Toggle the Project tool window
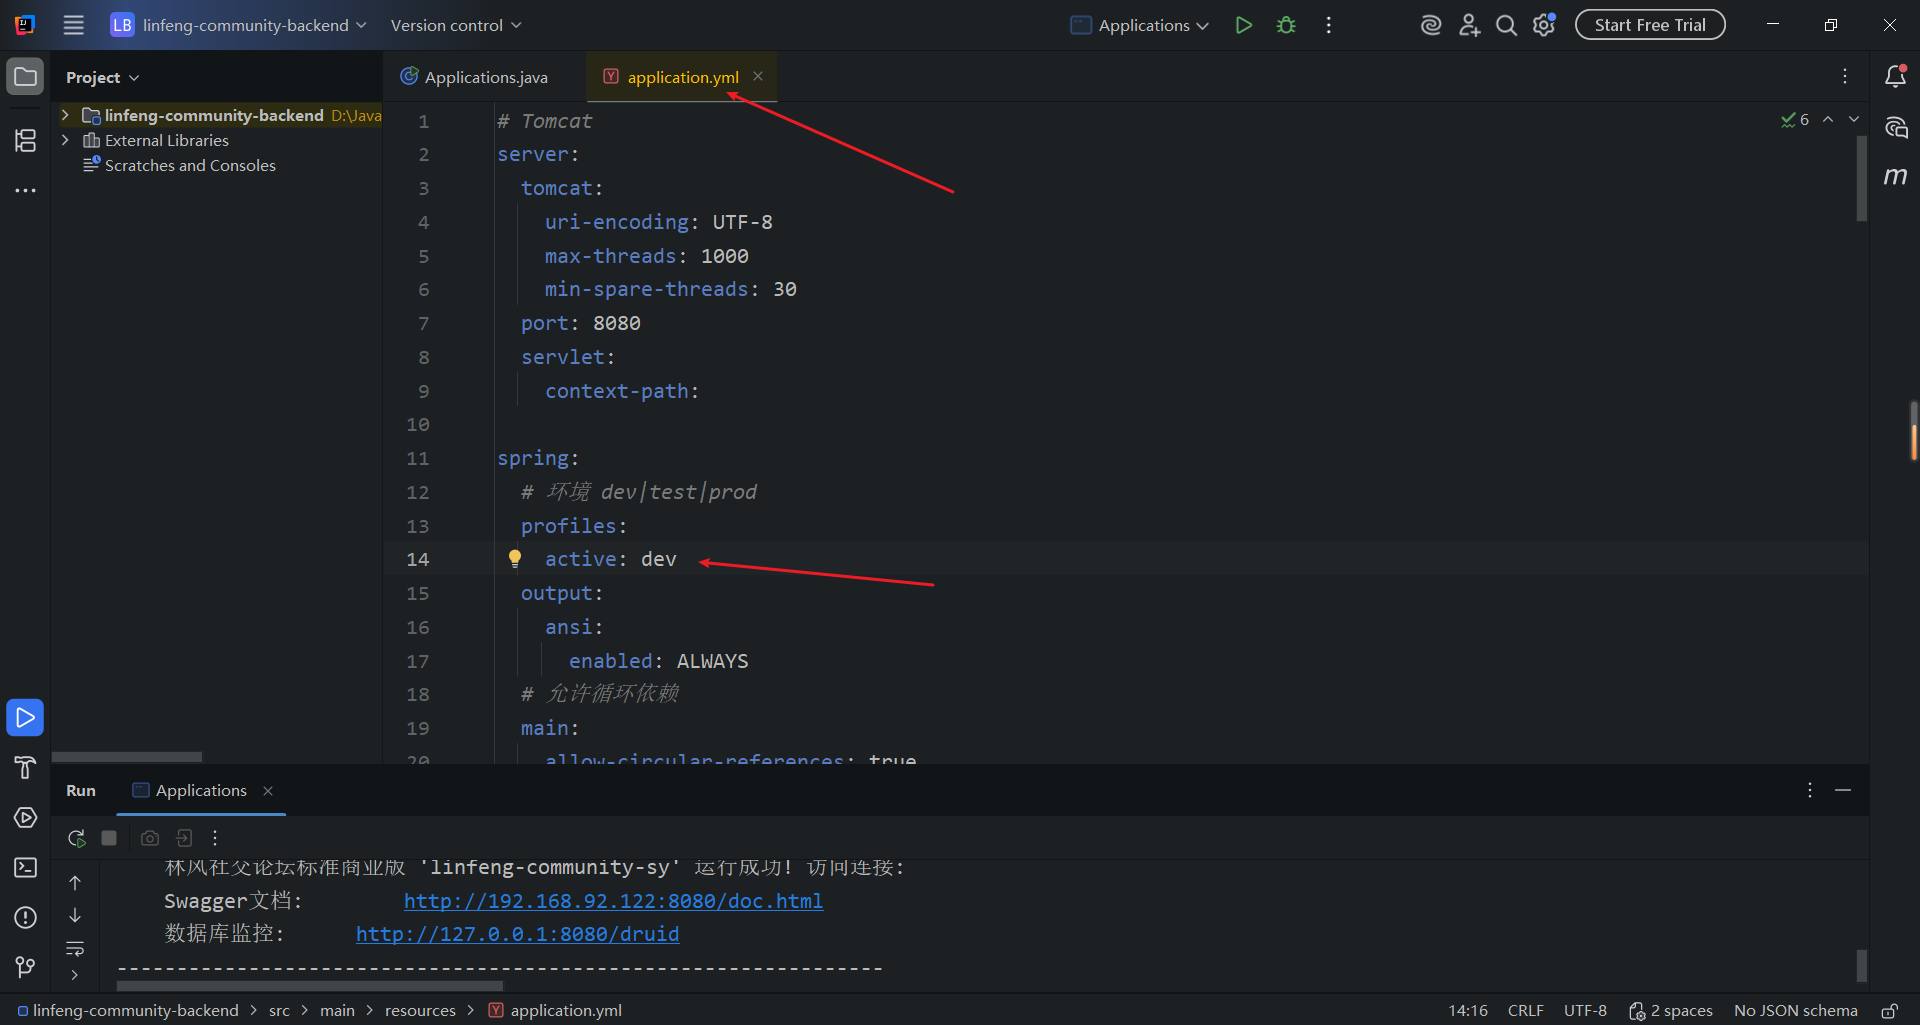1920x1025 pixels. coord(26,77)
